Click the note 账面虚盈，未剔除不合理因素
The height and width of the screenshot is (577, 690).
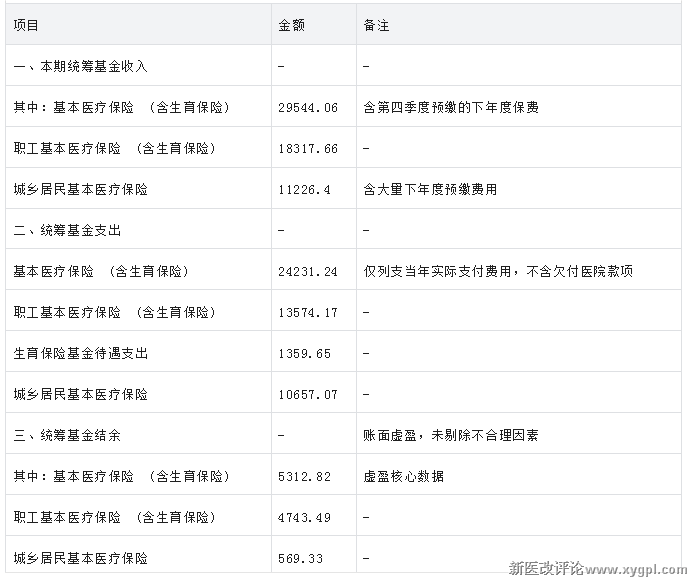453,435
